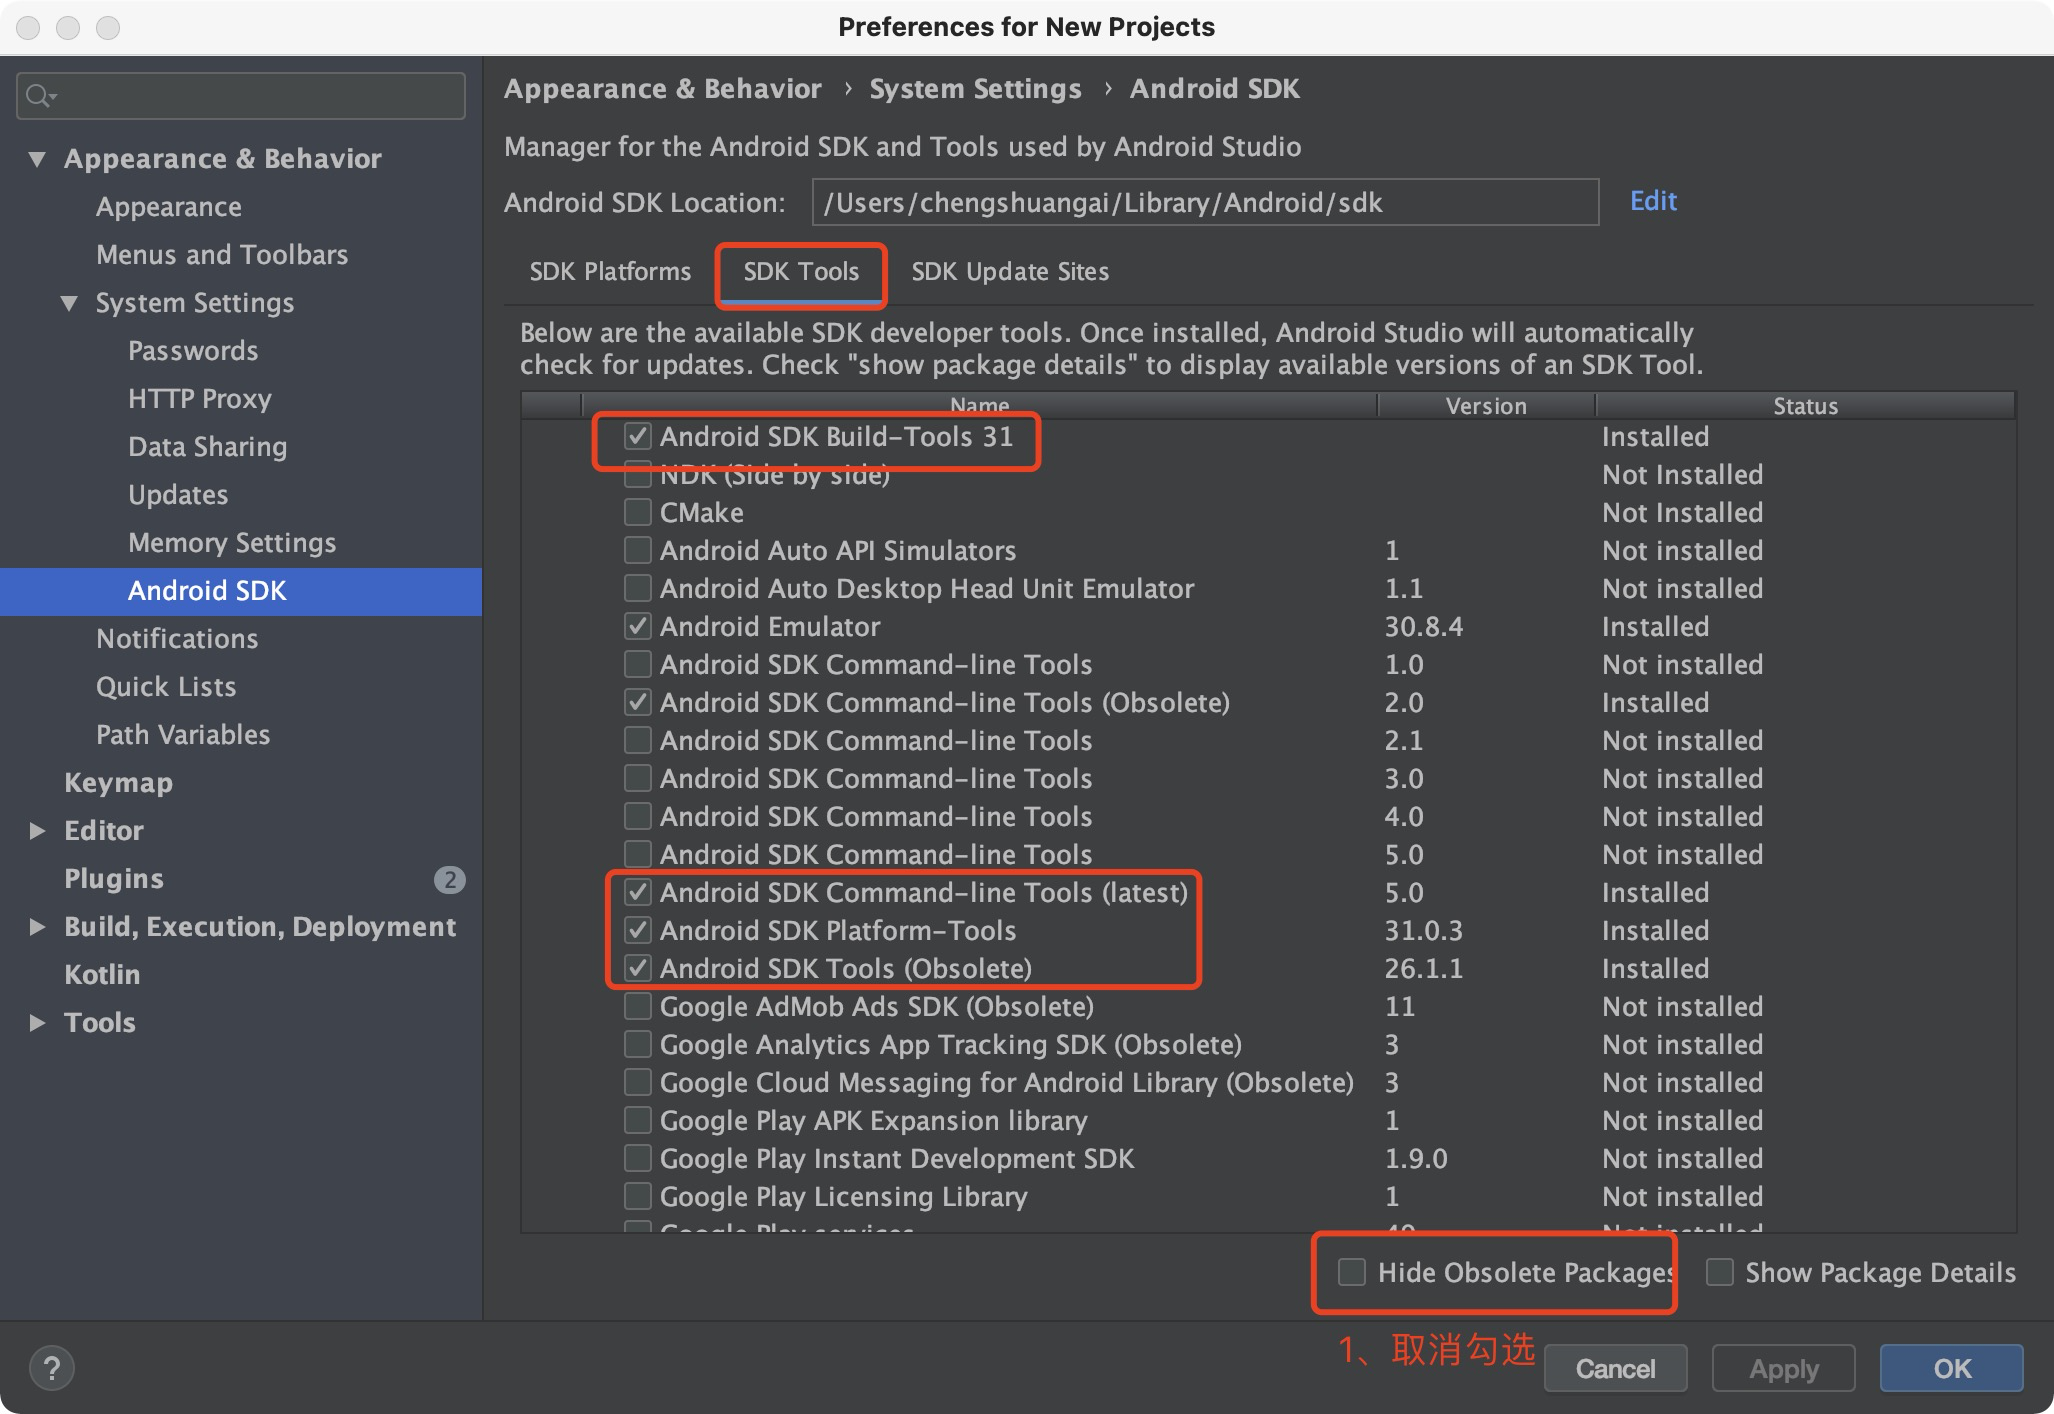Check Google Play Licensing Library checkbox
The width and height of the screenshot is (2054, 1414).
(638, 1196)
